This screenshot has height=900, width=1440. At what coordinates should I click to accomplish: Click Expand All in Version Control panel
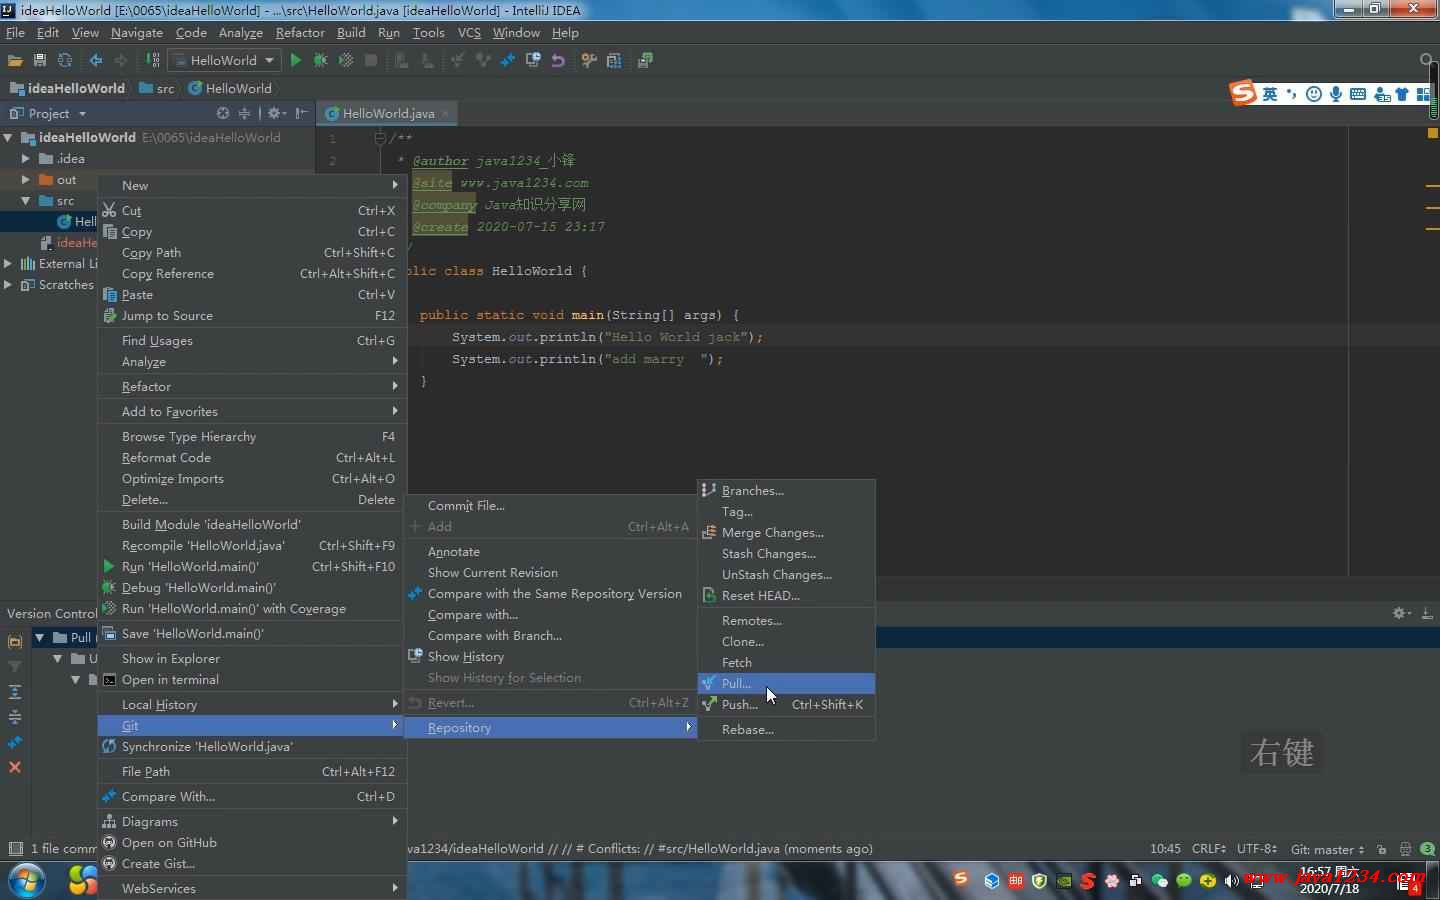(15, 692)
